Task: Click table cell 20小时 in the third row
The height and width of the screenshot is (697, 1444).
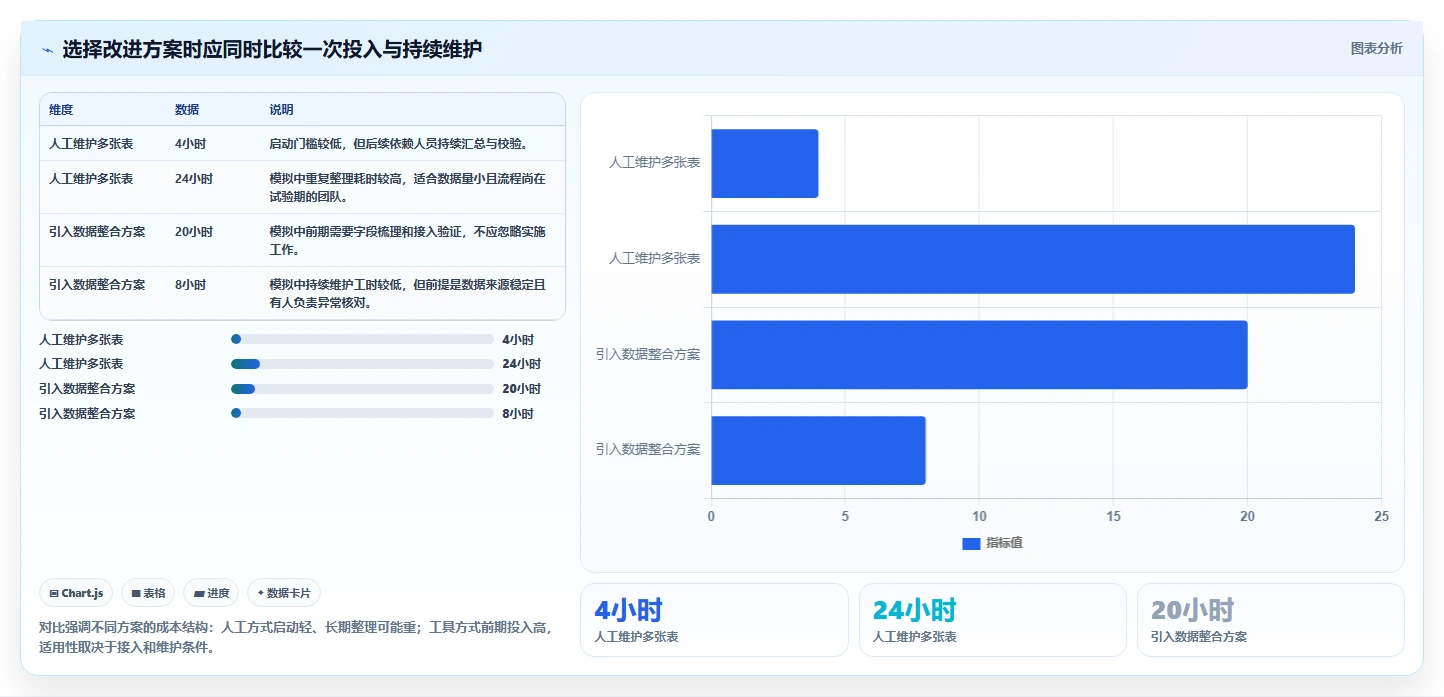Action: pyautogui.click(x=193, y=232)
